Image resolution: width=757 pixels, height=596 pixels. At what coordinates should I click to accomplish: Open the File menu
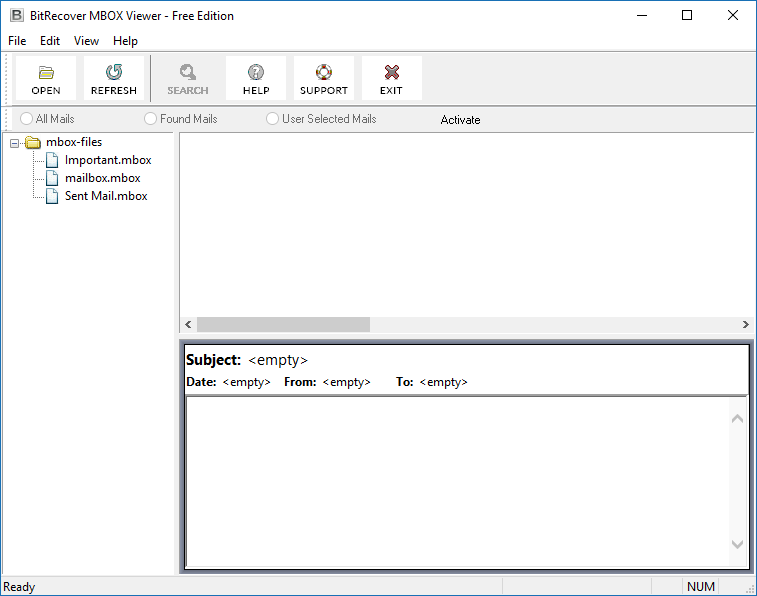(x=17, y=41)
